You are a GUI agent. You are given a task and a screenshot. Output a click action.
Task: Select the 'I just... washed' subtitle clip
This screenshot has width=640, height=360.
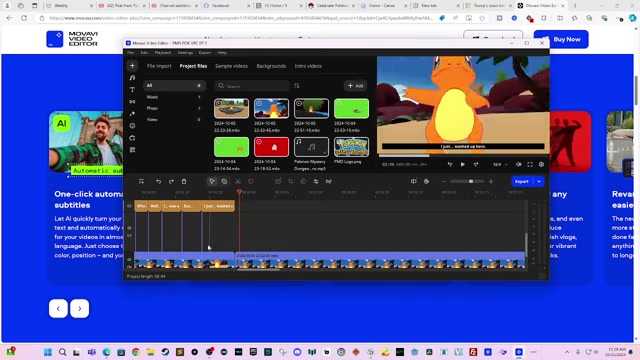pos(218,206)
